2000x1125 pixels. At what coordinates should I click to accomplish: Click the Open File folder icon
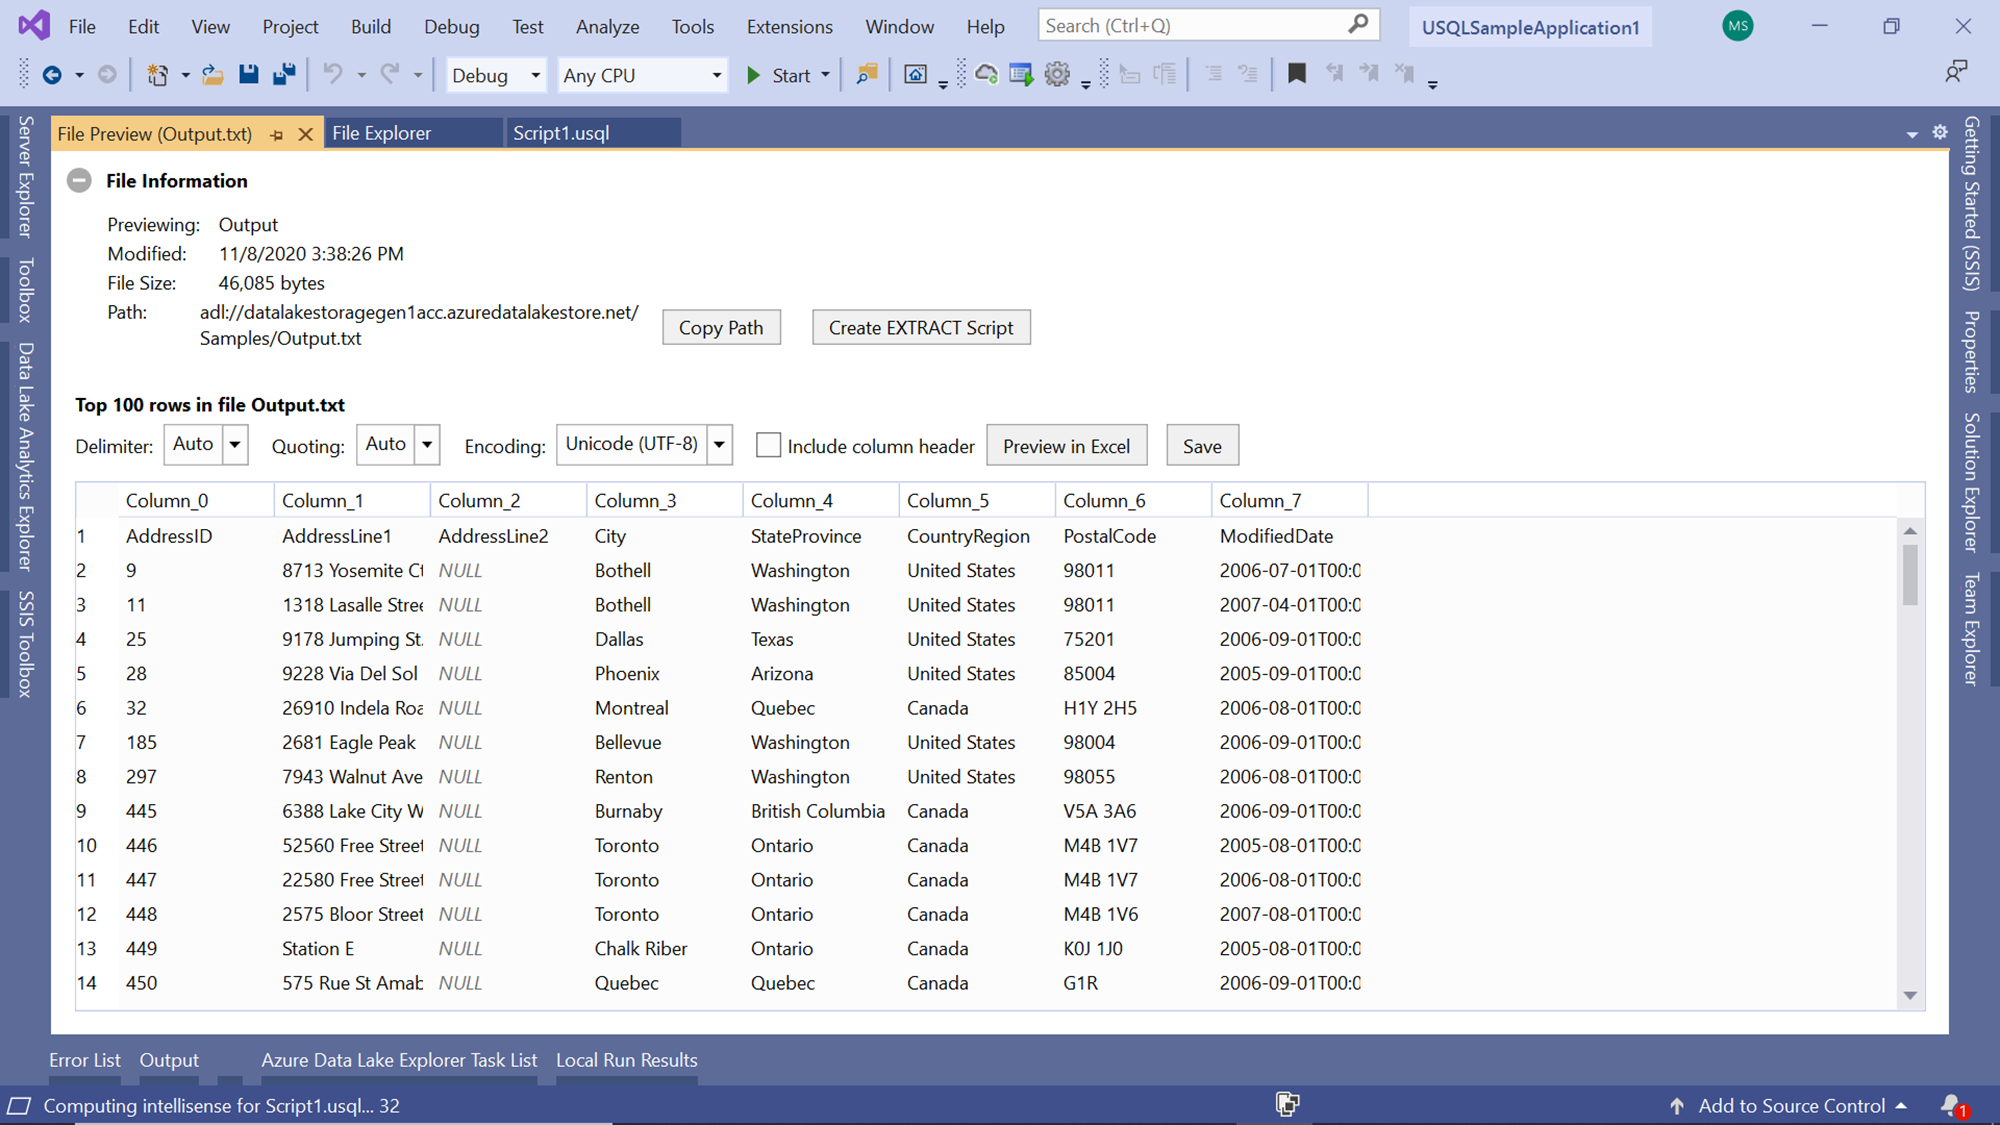coord(212,74)
